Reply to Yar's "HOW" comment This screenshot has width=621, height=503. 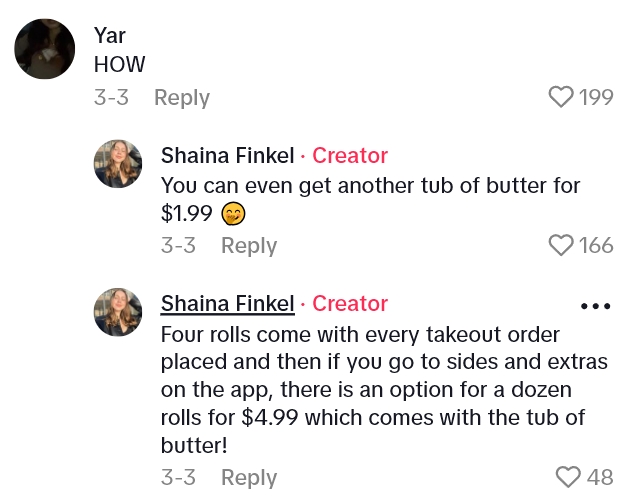(x=181, y=98)
